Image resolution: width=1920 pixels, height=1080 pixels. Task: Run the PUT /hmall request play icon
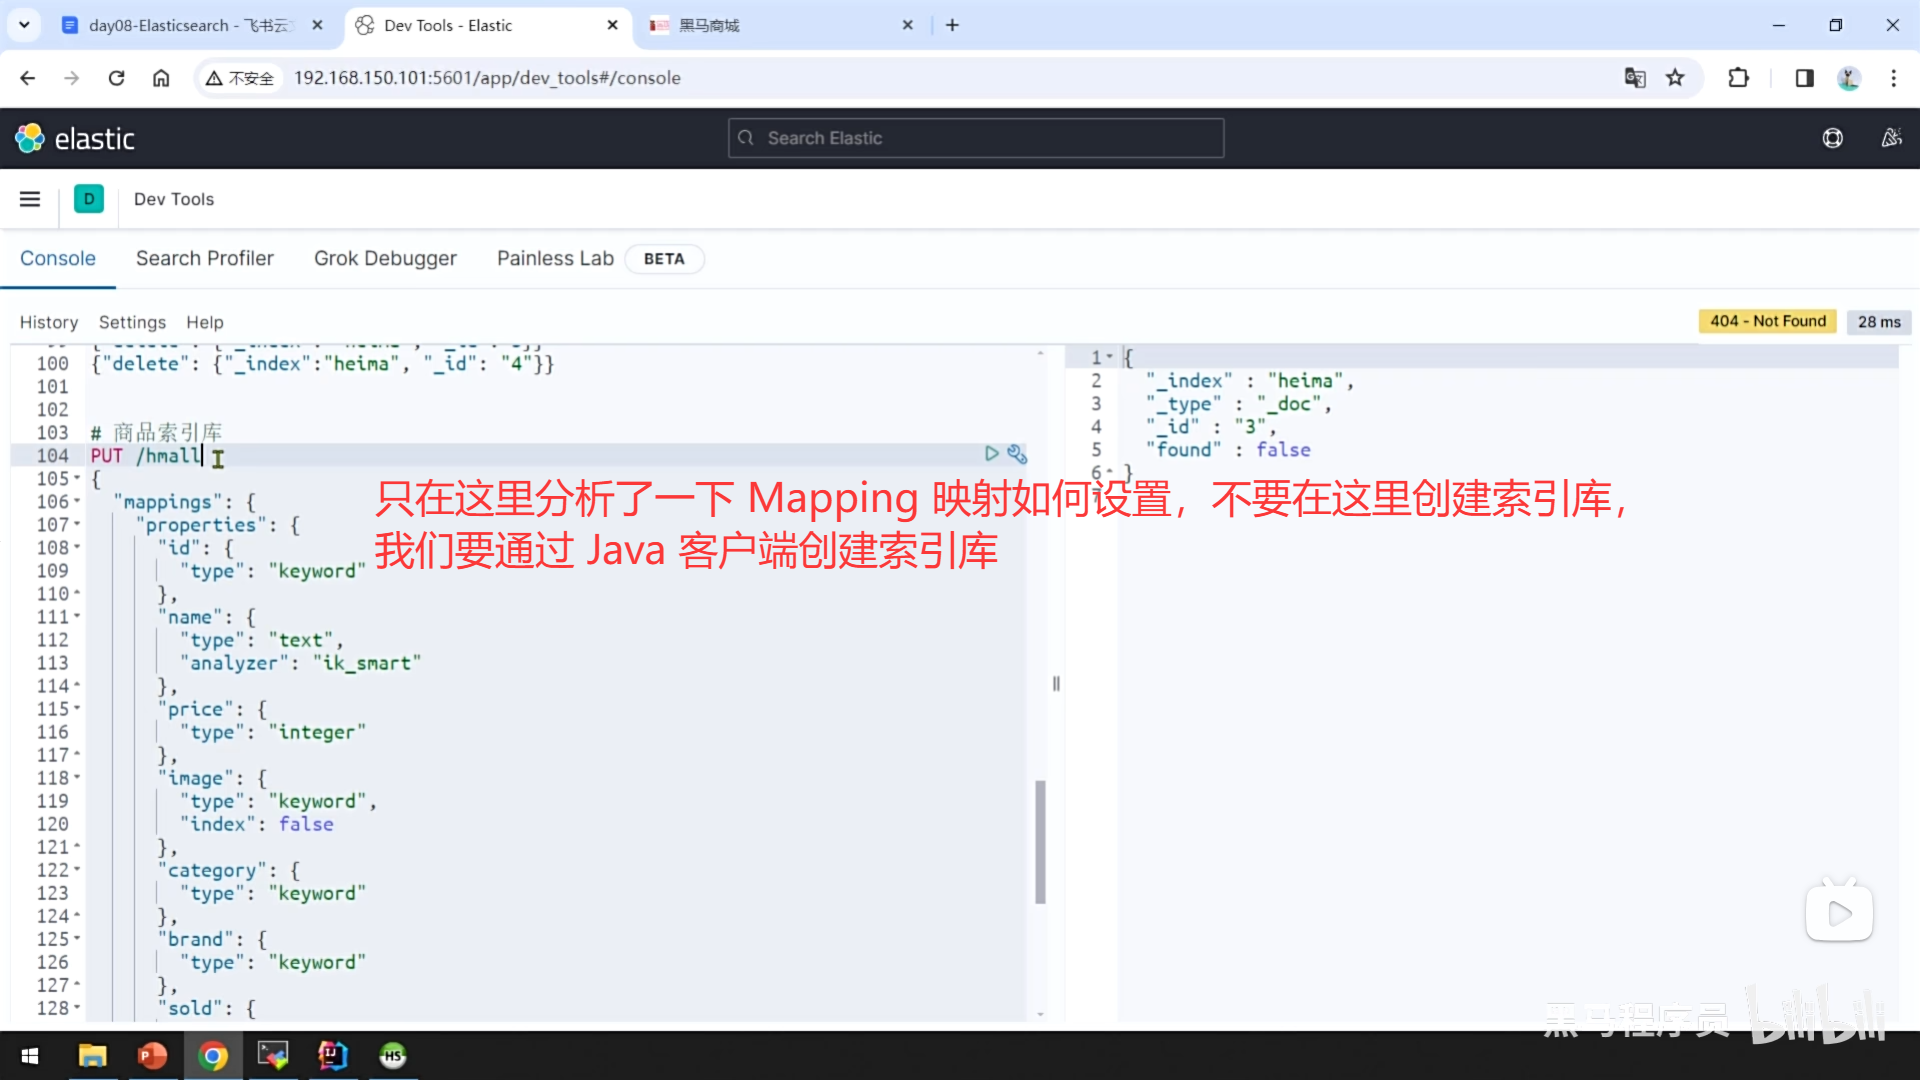click(x=991, y=454)
